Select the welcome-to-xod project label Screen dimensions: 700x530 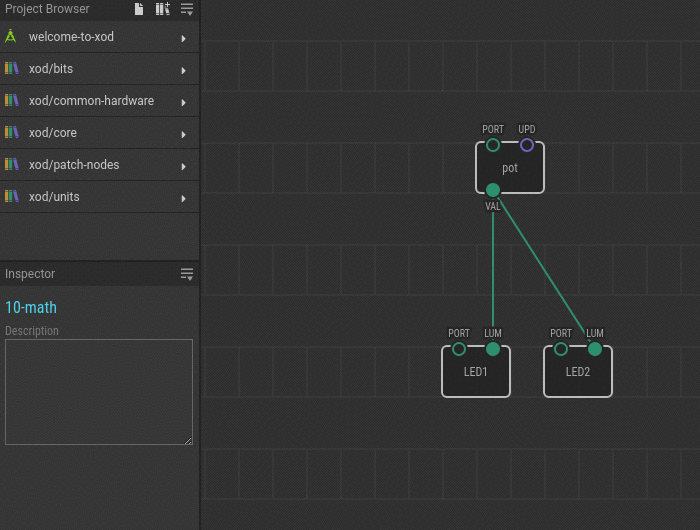pyautogui.click(x=71, y=37)
